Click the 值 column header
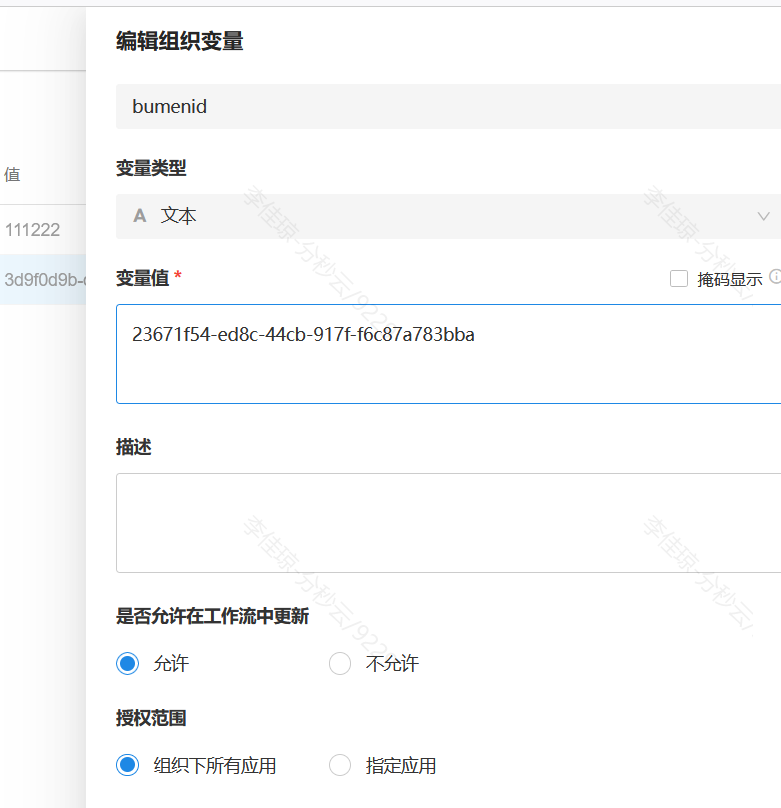781x808 pixels. click(x=12, y=175)
